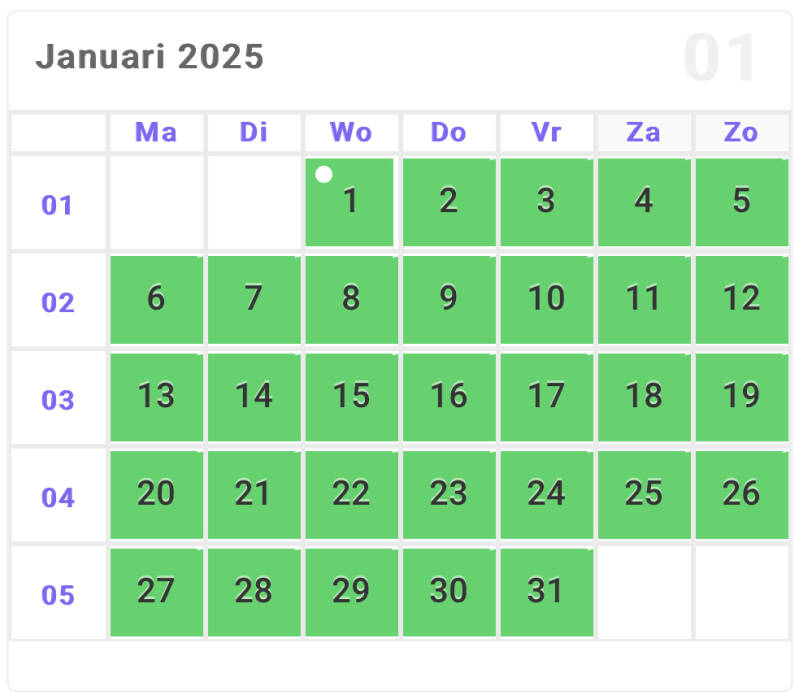The height and width of the screenshot is (699, 799).
Task: Select Saturday January 25
Action: coord(644,494)
